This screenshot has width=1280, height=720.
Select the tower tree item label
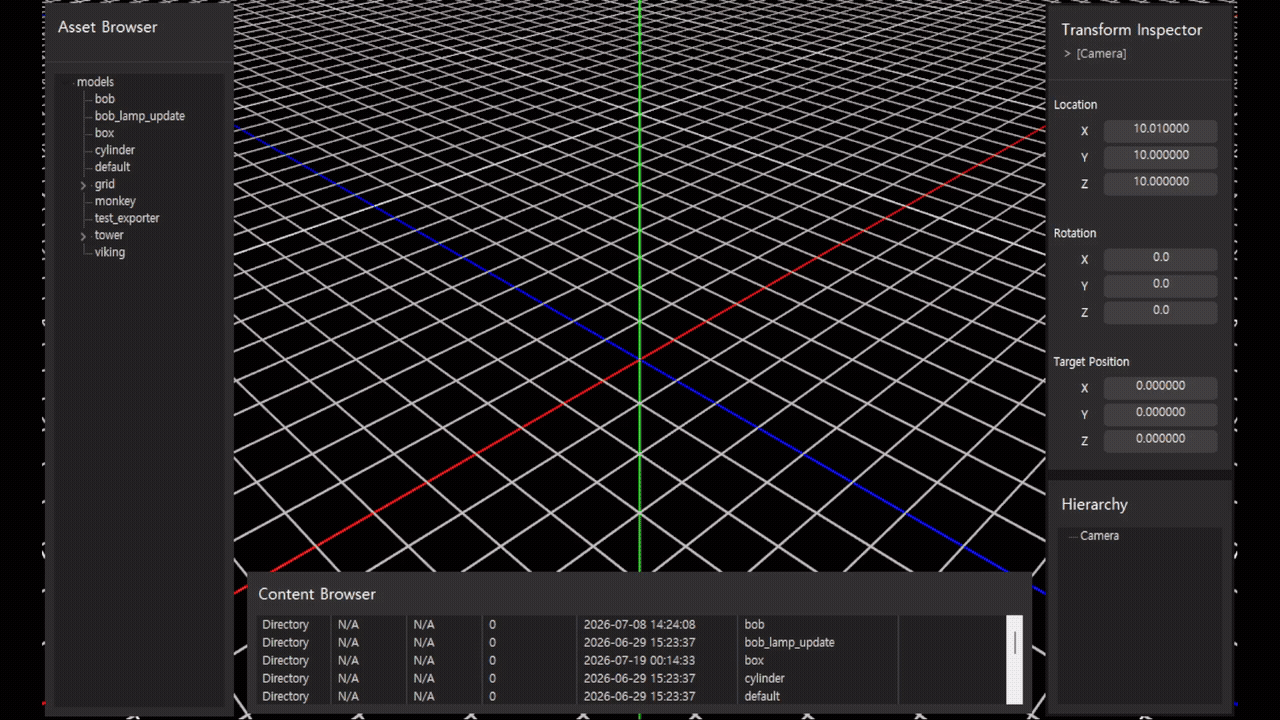(x=109, y=235)
